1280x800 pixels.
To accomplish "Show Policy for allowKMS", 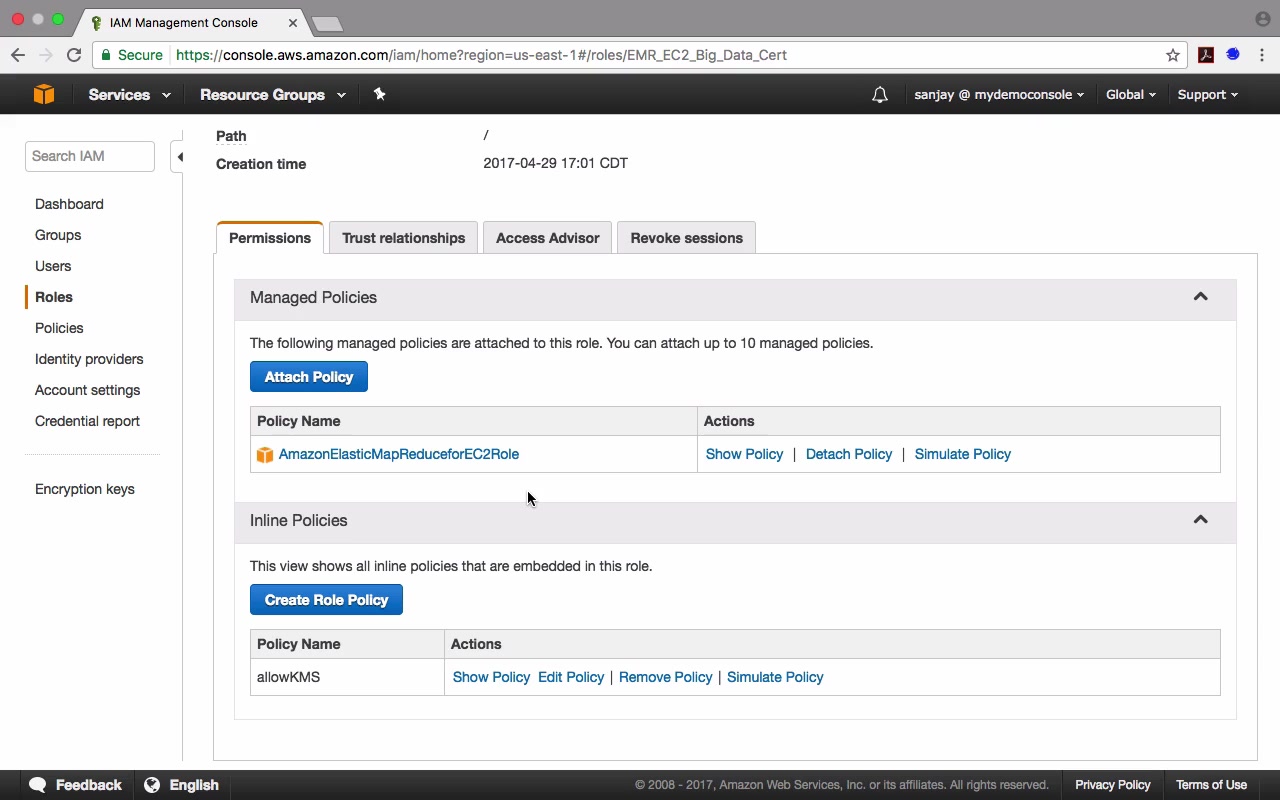I will coord(491,677).
